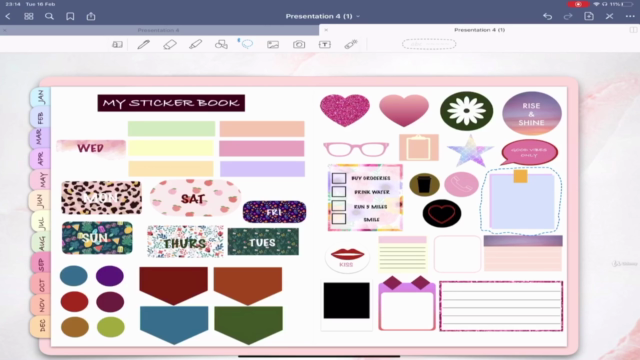Screen dimensions: 640x360
Task: Open the AUG month tab
Action: (x=41, y=243)
